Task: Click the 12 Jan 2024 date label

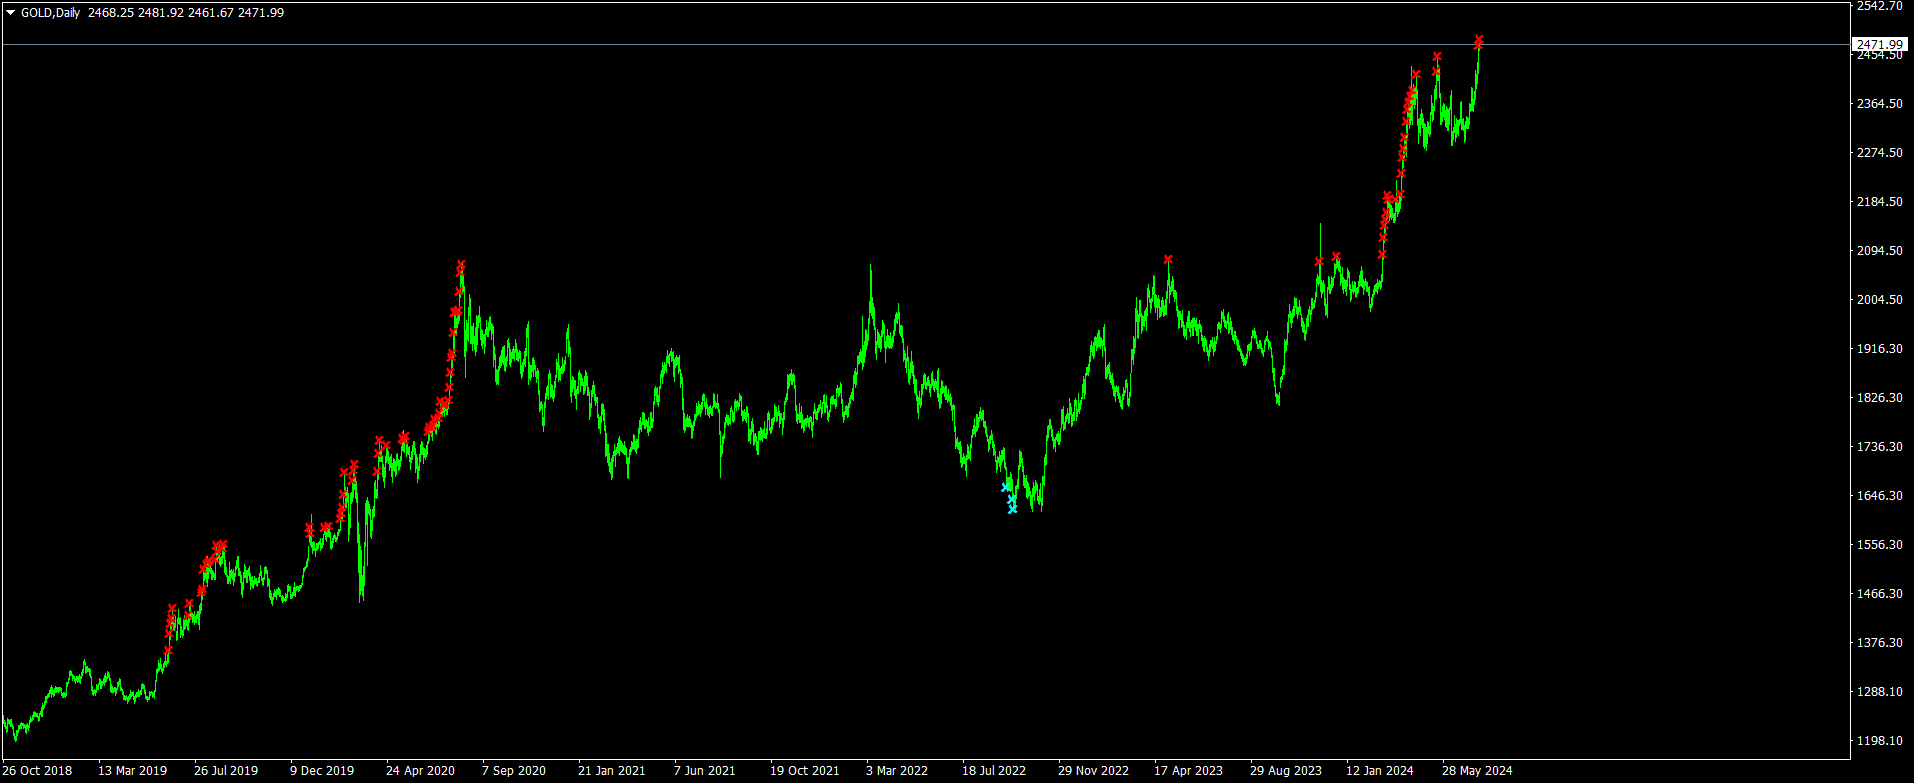Action: point(1379,771)
